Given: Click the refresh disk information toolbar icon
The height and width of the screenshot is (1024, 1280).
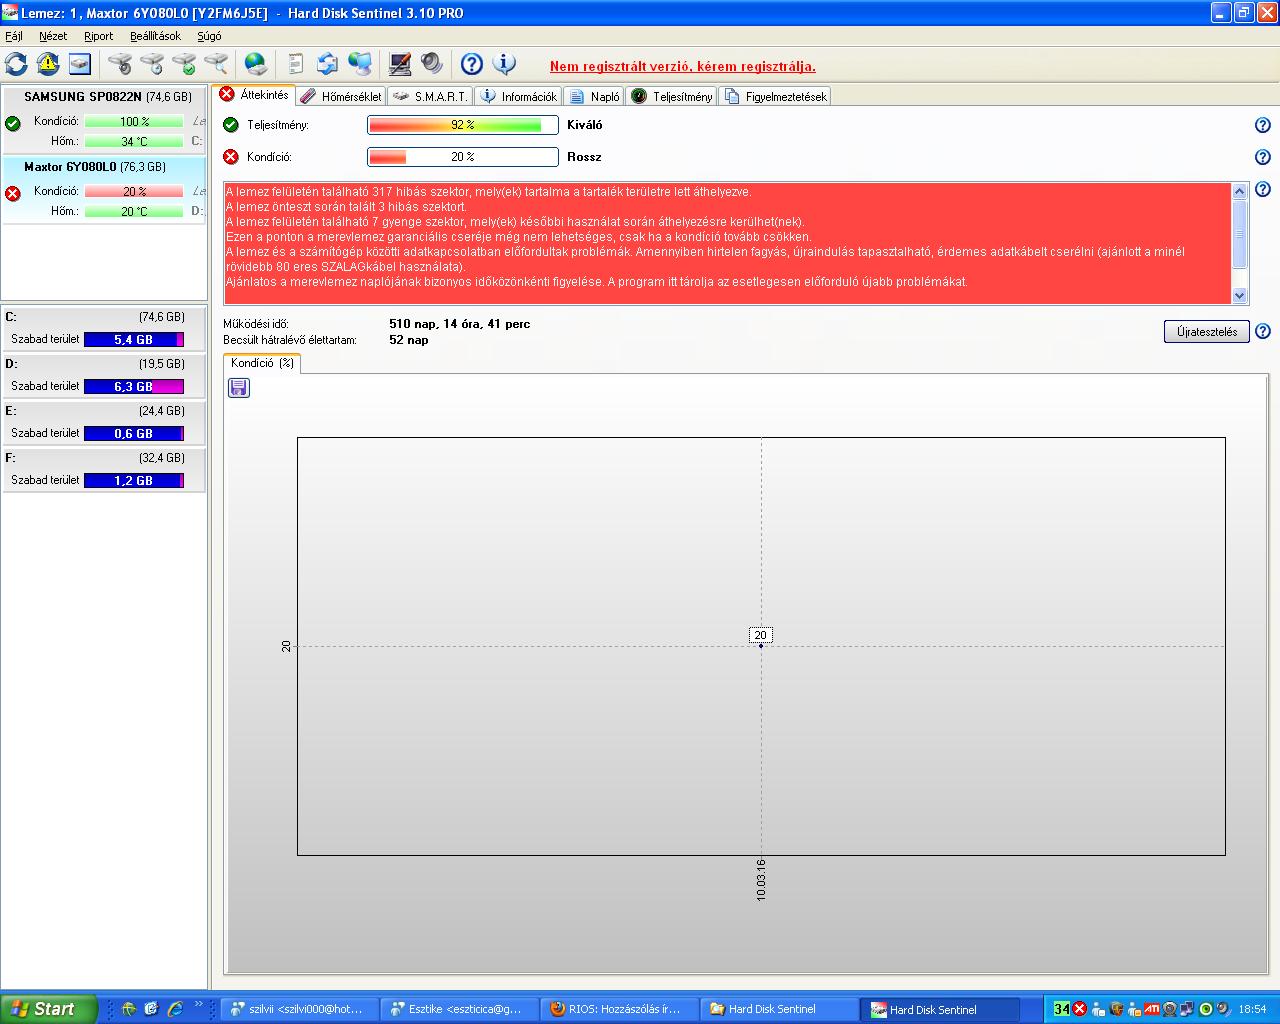Looking at the screenshot, I should coord(16,64).
